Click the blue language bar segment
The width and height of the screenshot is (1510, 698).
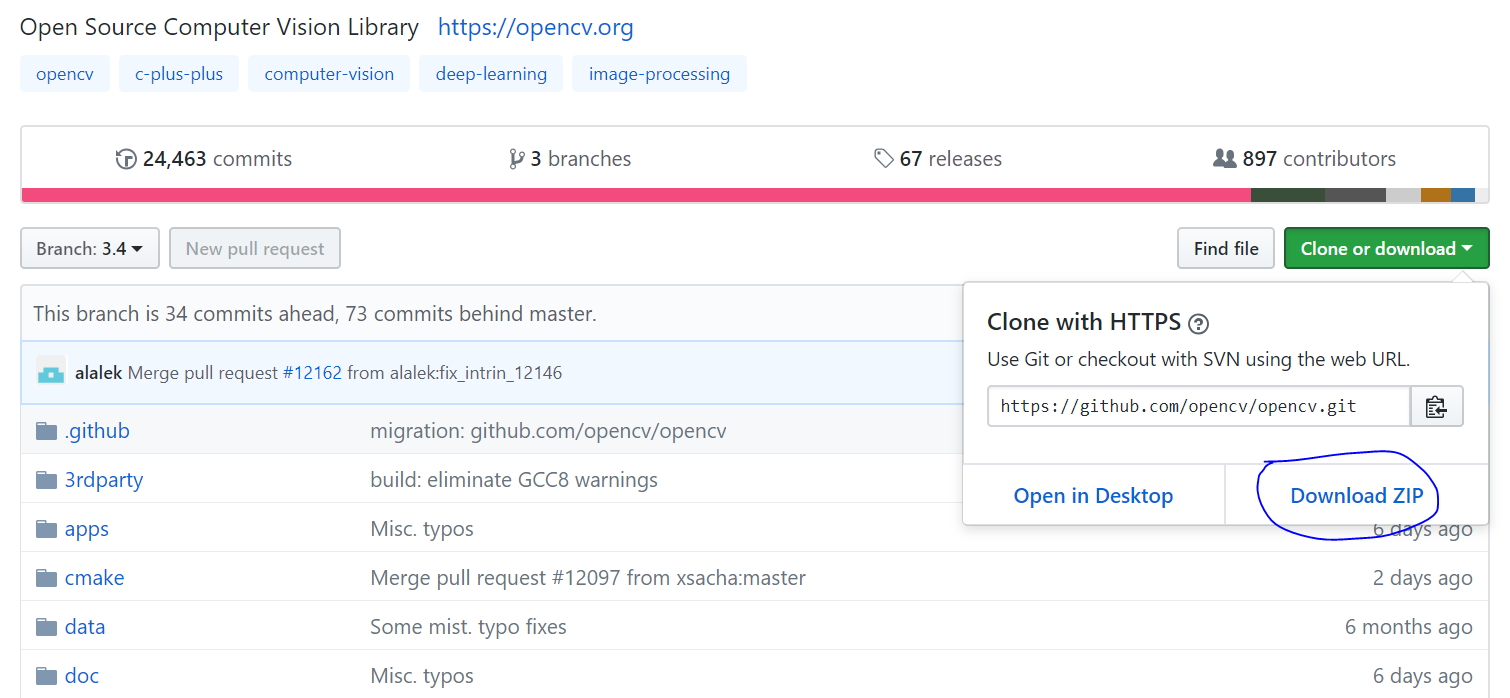(1463, 195)
